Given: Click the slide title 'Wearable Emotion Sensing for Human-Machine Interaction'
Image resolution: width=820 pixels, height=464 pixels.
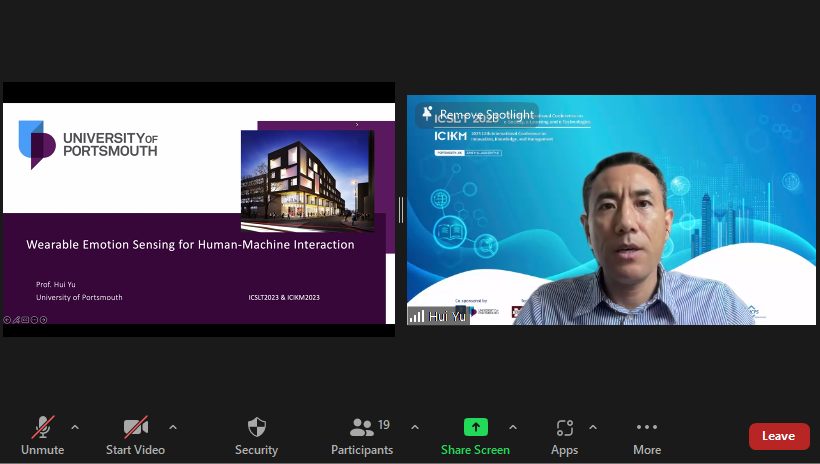Looking at the screenshot, I should tap(190, 244).
